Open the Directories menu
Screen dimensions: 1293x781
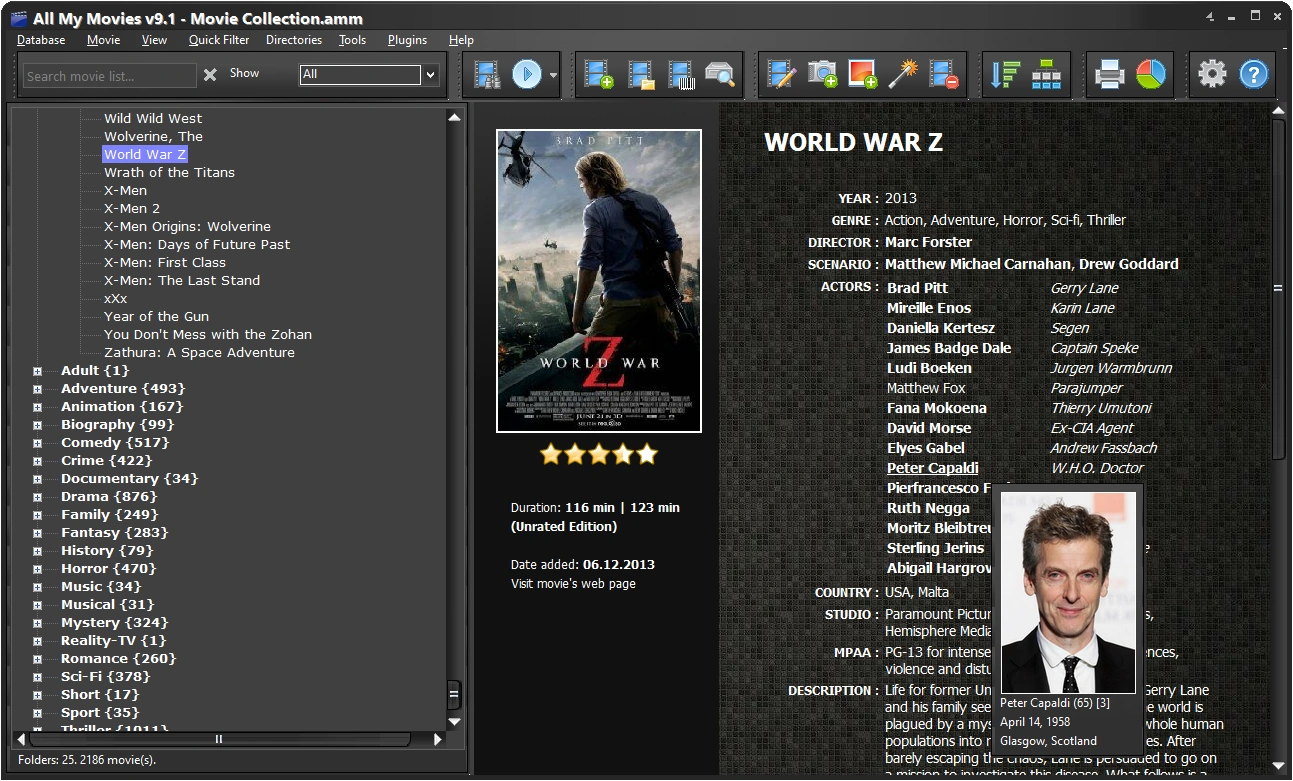point(294,40)
